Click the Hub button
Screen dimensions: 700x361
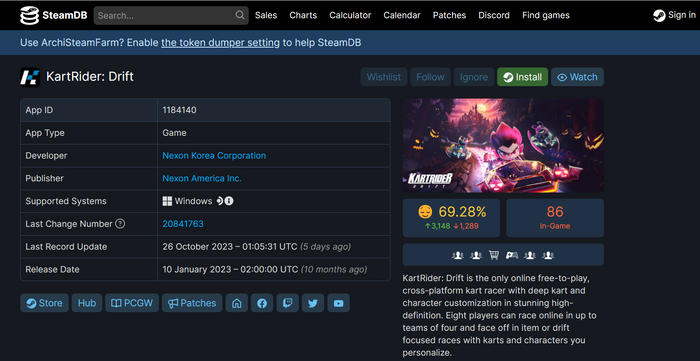(87, 303)
